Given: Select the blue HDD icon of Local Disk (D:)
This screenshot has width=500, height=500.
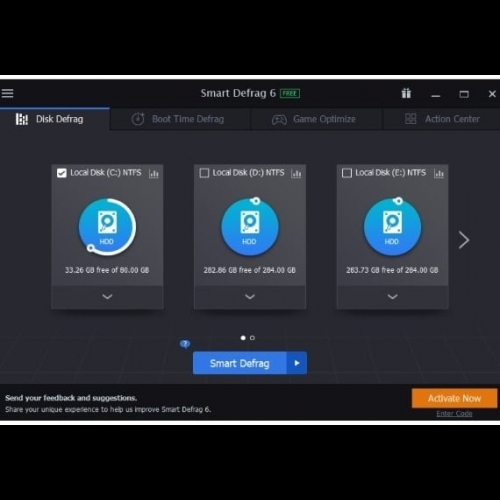Looking at the screenshot, I should pos(250,227).
